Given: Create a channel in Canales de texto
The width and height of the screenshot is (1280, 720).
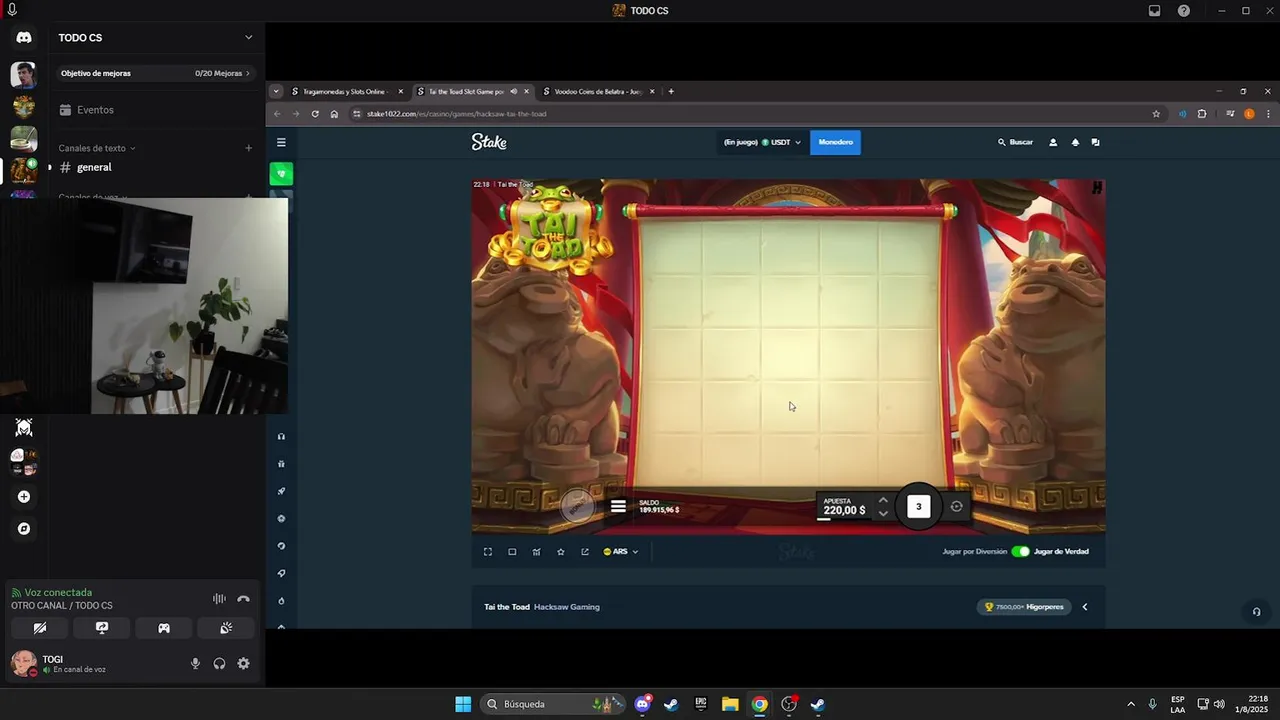Looking at the screenshot, I should (x=249, y=148).
